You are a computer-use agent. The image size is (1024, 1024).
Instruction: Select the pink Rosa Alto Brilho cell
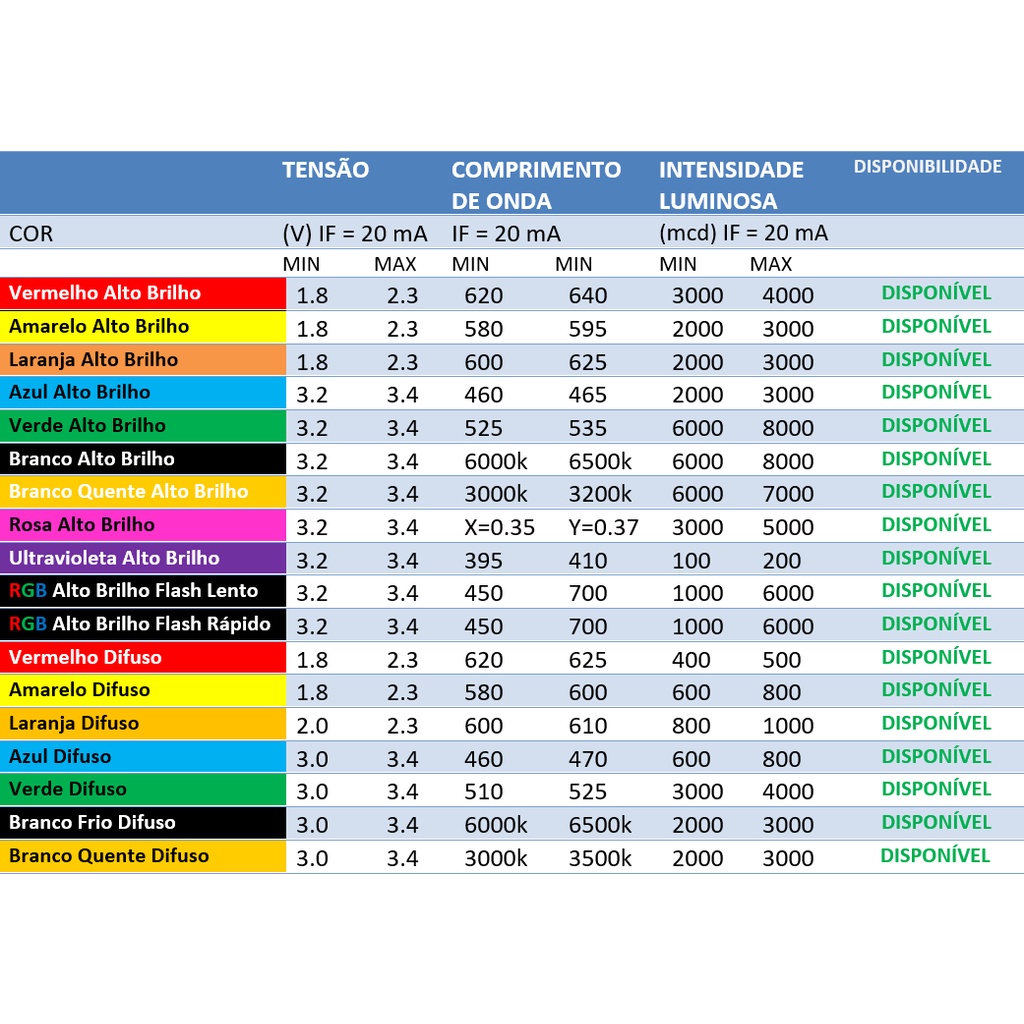click(82, 524)
